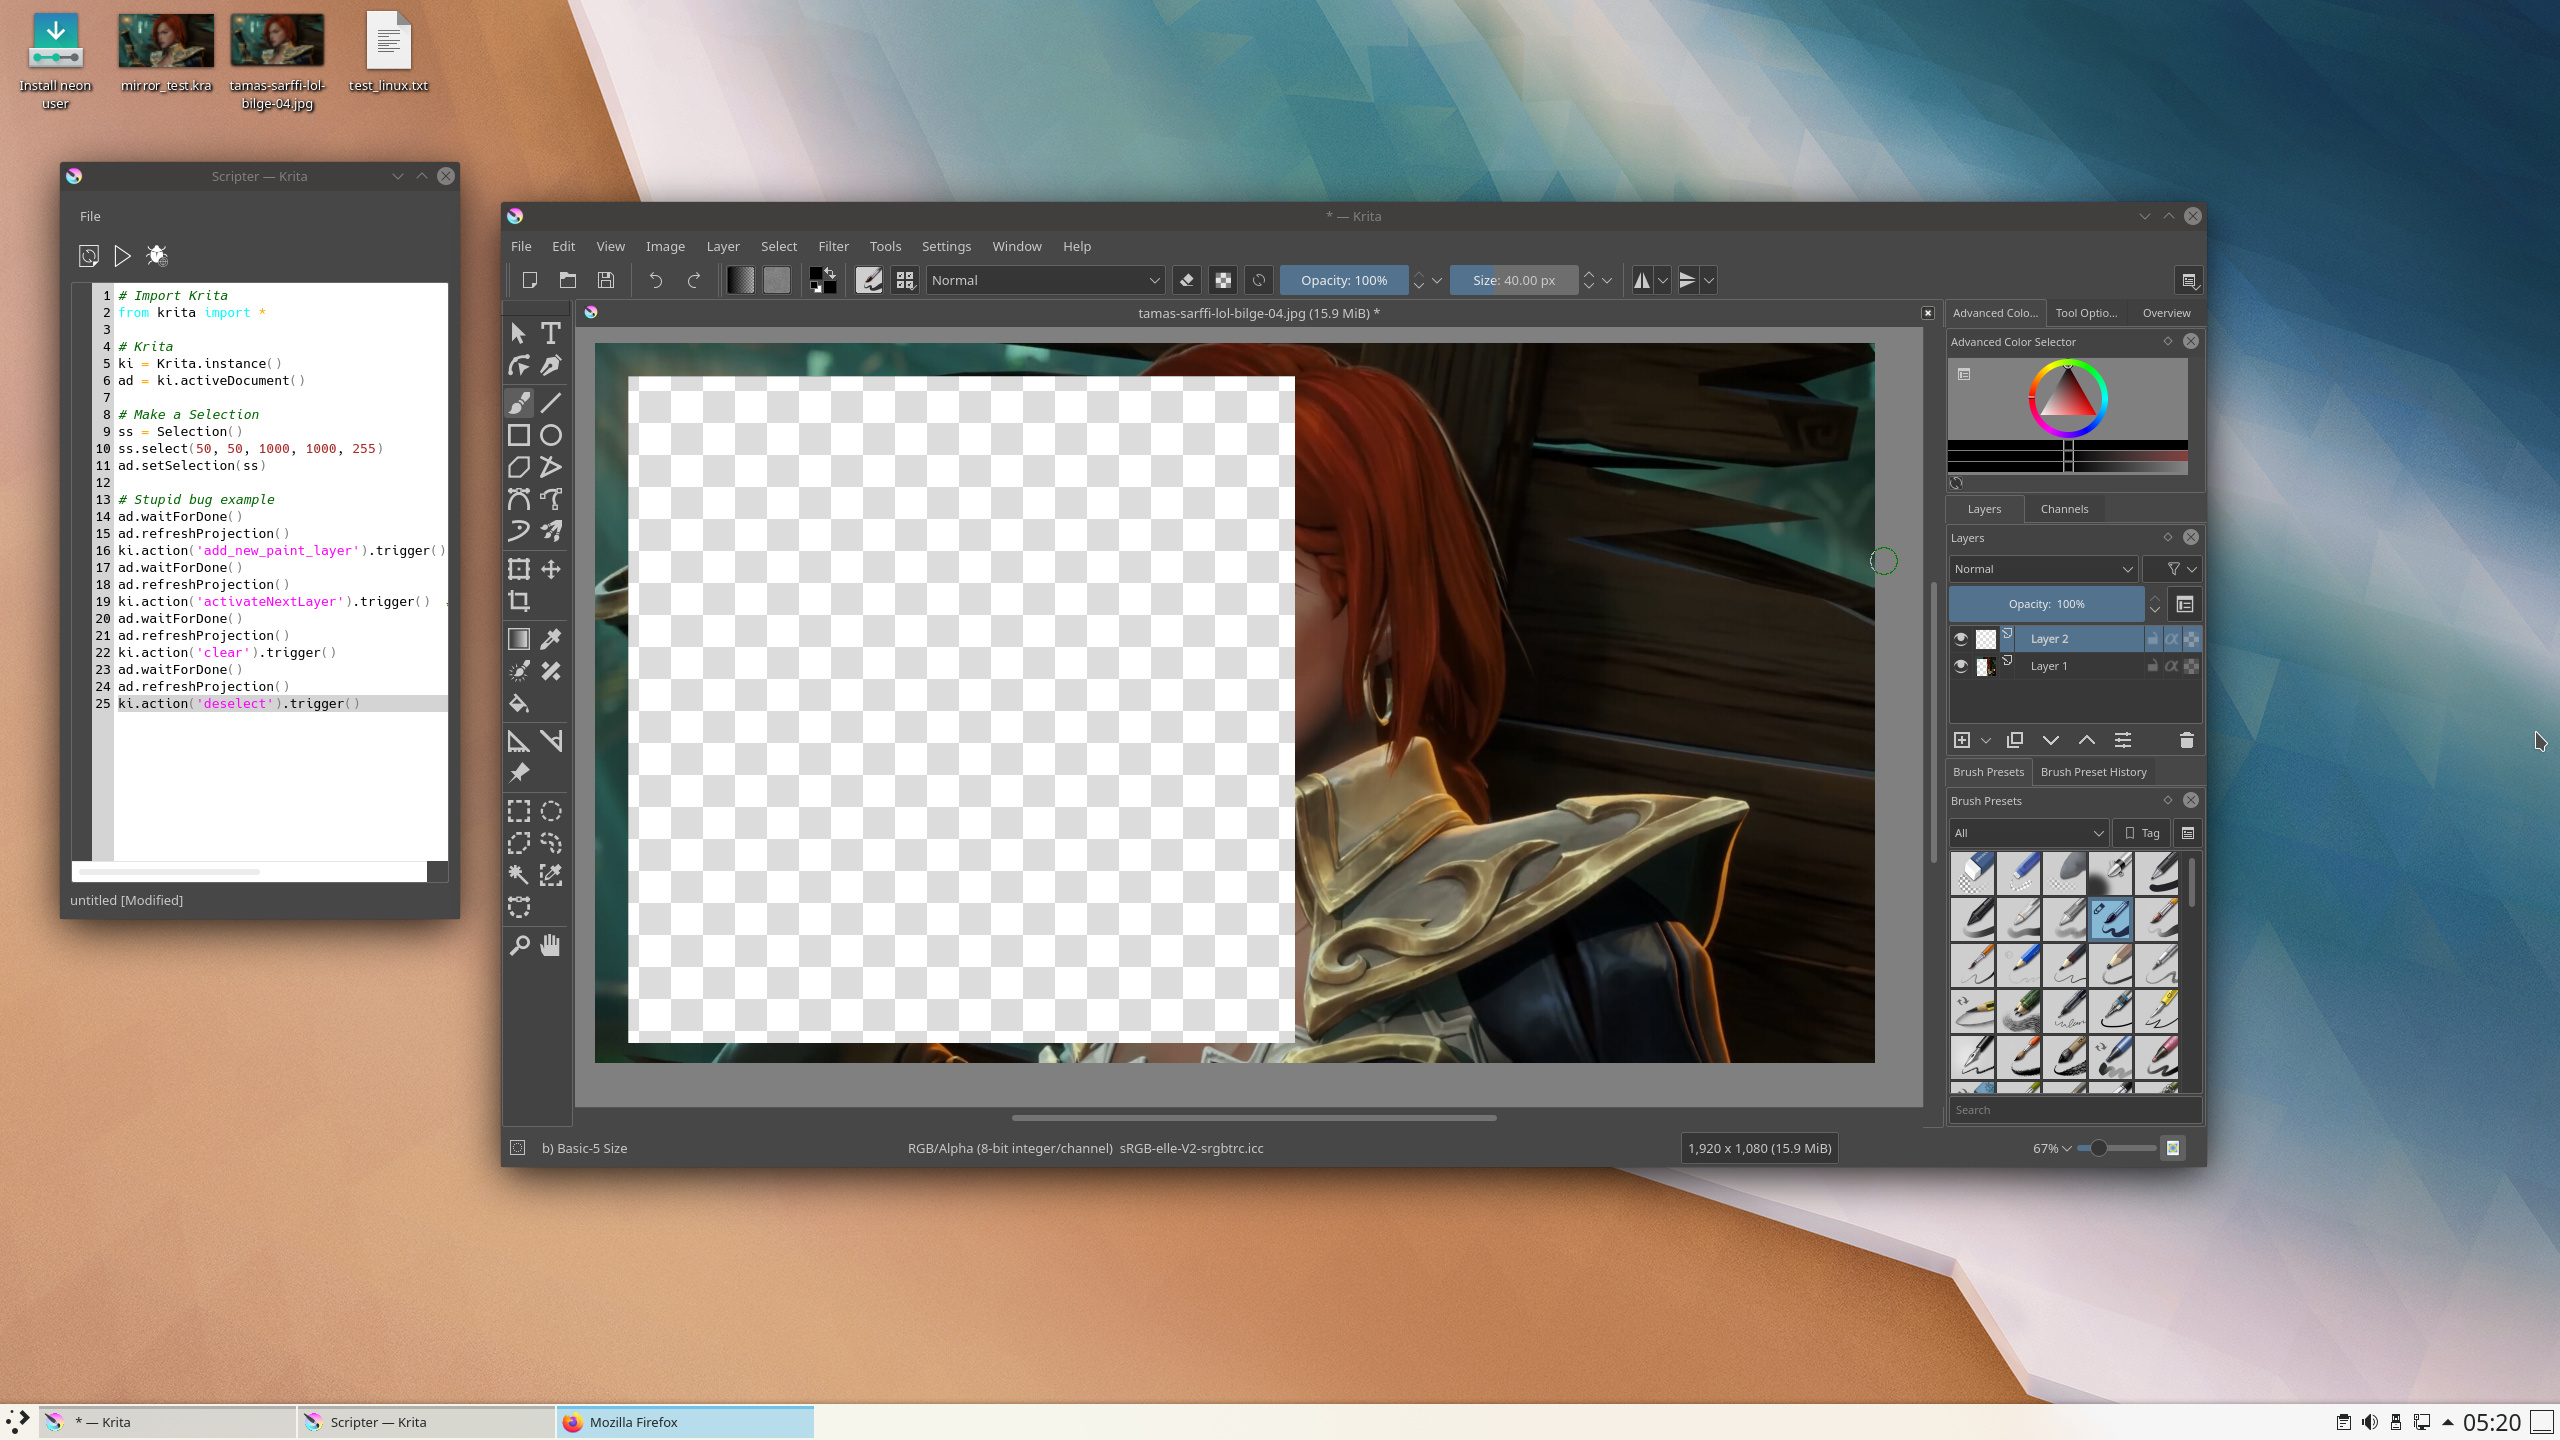Click the Scripter Krita taskbar entry
The height and width of the screenshot is (1440, 2560).
(427, 1422)
